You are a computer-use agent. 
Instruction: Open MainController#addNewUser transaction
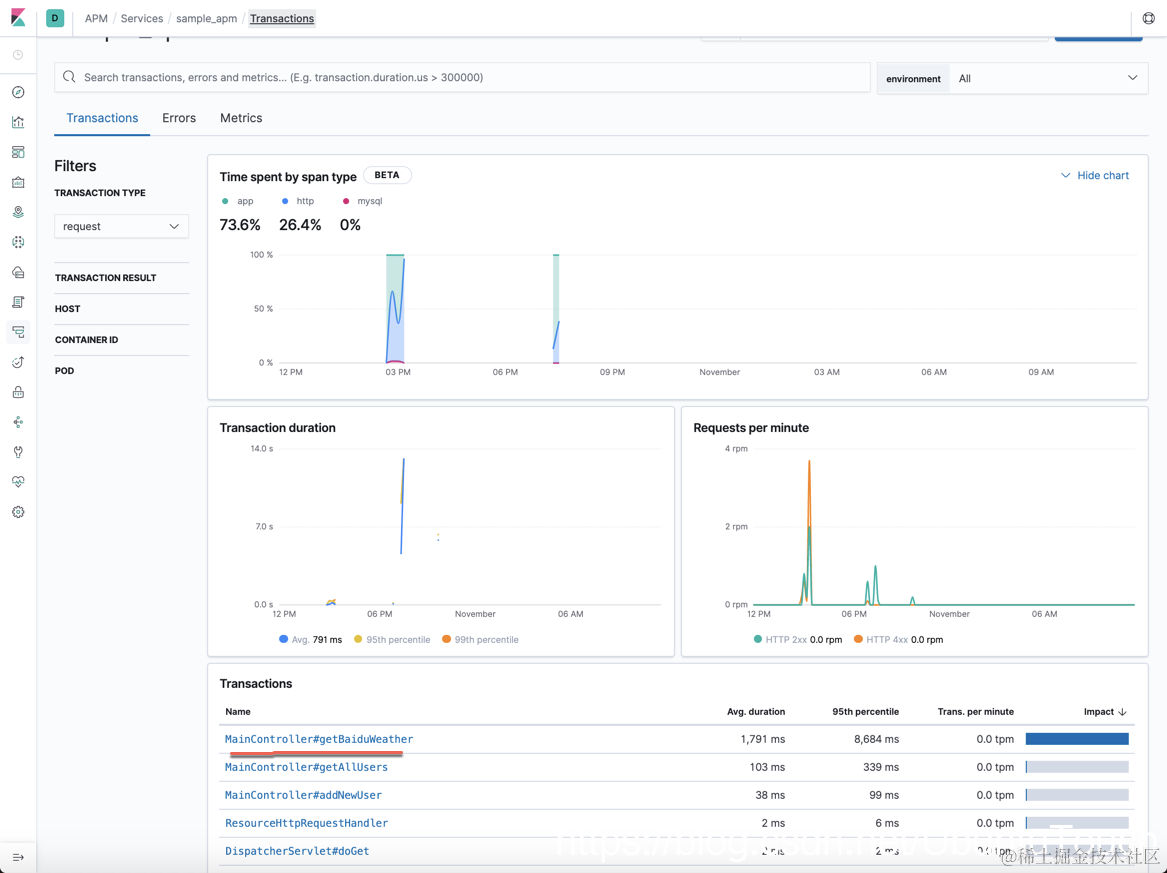tap(303, 795)
